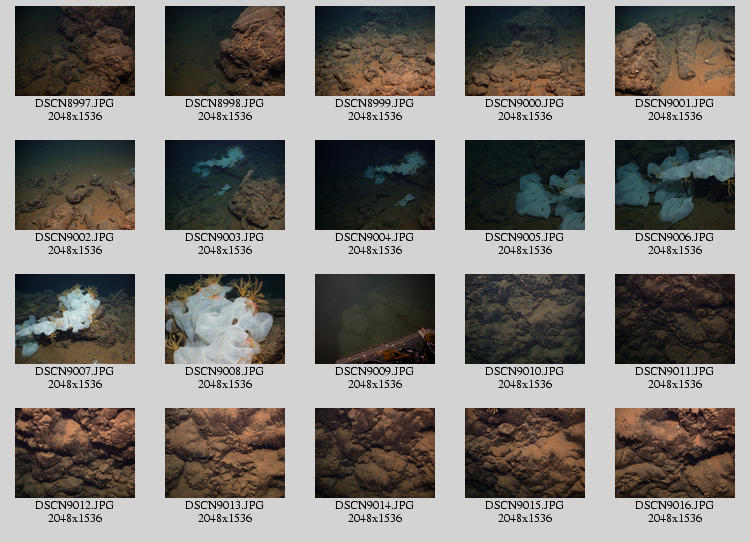View thumbnail DSCN9012.JPG
Screen dimensions: 750x542
click(x=75, y=453)
